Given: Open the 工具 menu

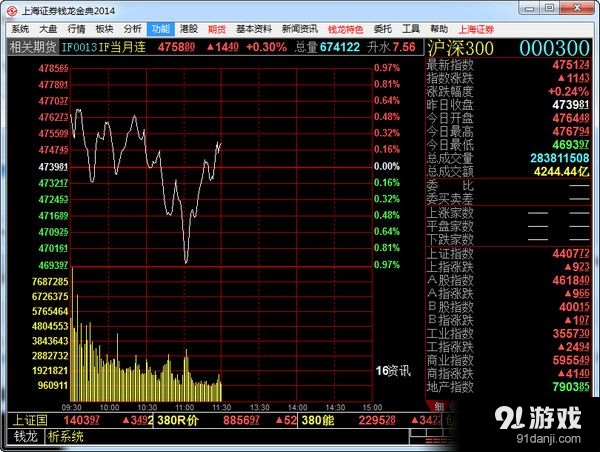Looking at the screenshot, I should click(x=411, y=29).
